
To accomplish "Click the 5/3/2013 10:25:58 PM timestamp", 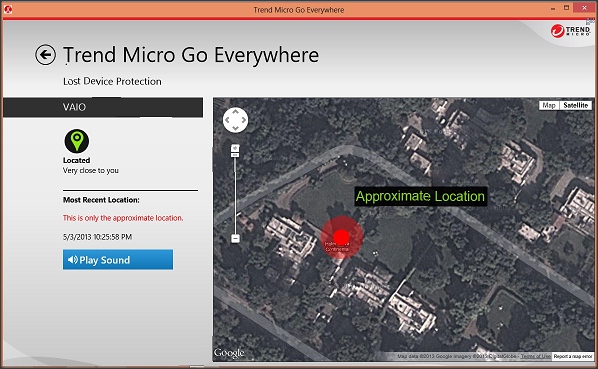I will click(97, 237).
